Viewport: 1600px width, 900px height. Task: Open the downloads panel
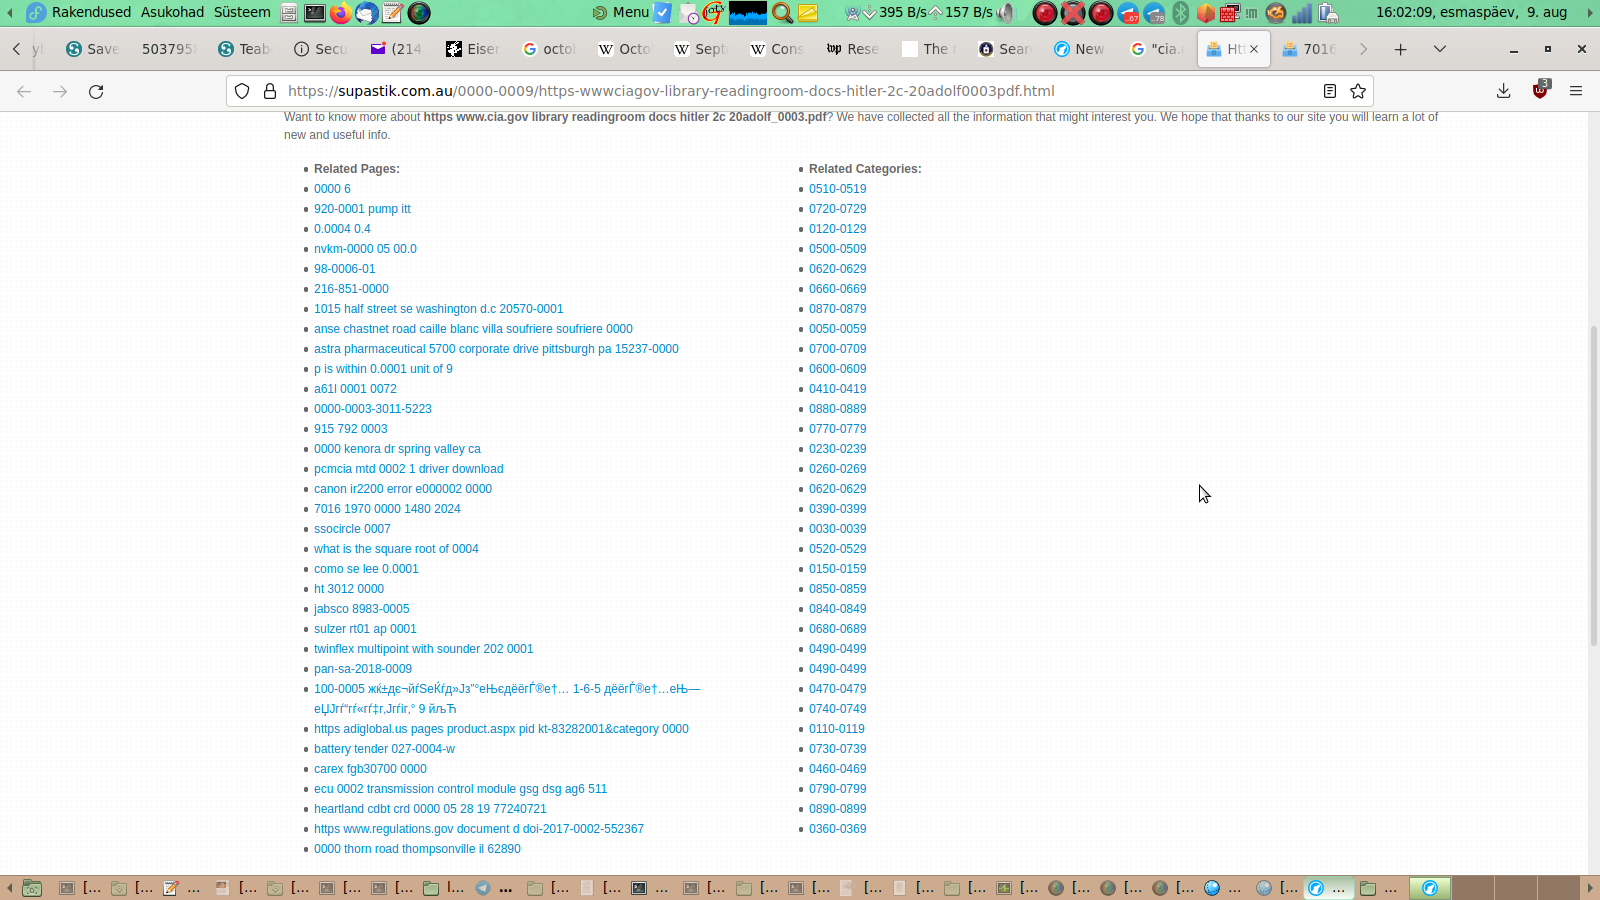click(1504, 91)
